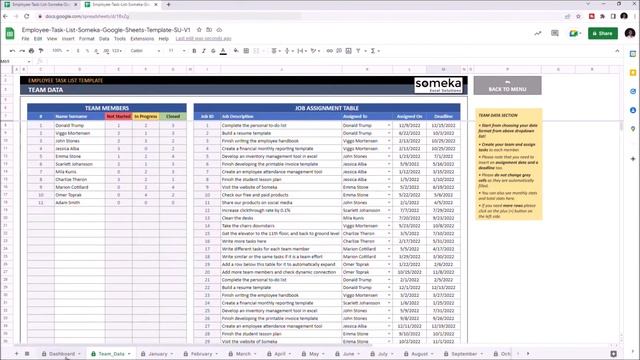
Task: Open the borders tool
Action: tap(246, 51)
